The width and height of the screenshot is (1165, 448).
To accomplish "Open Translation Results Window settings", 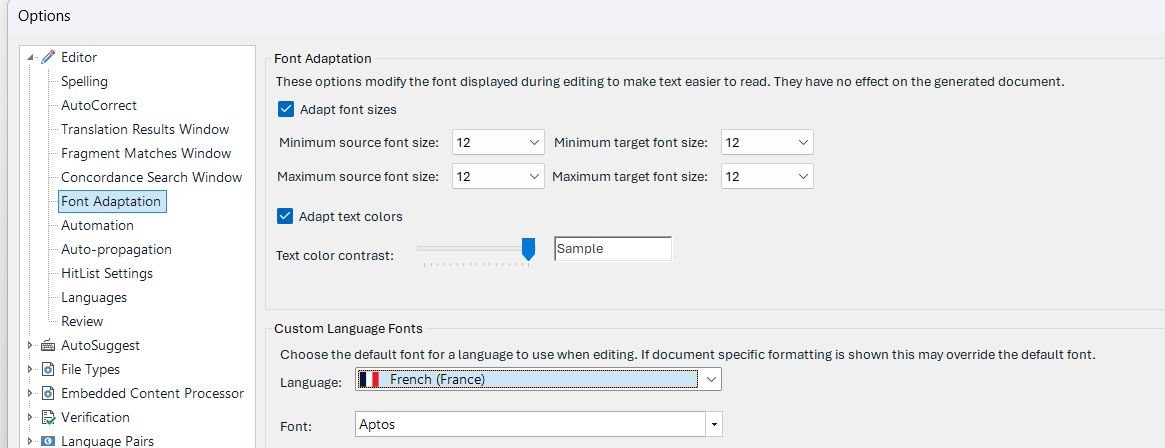I will click(x=145, y=129).
